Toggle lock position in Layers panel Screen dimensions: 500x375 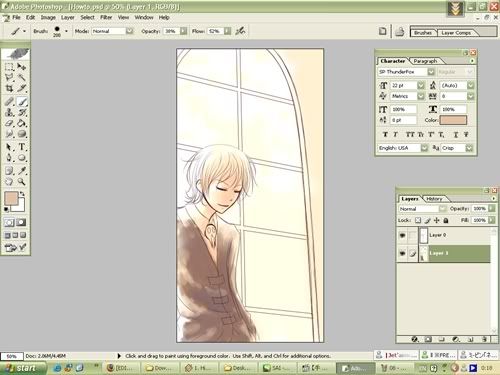tap(437, 220)
